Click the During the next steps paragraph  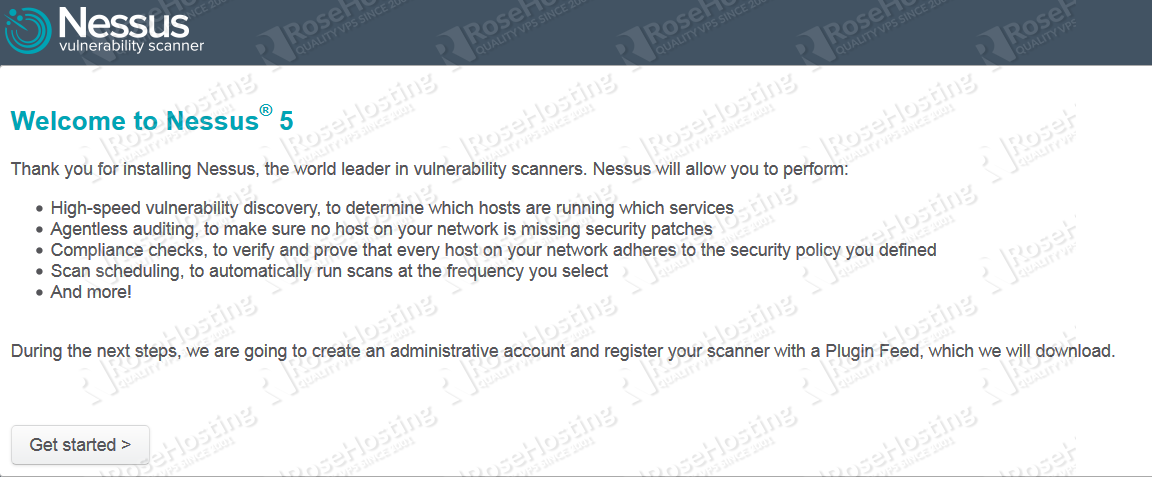point(563,351)
